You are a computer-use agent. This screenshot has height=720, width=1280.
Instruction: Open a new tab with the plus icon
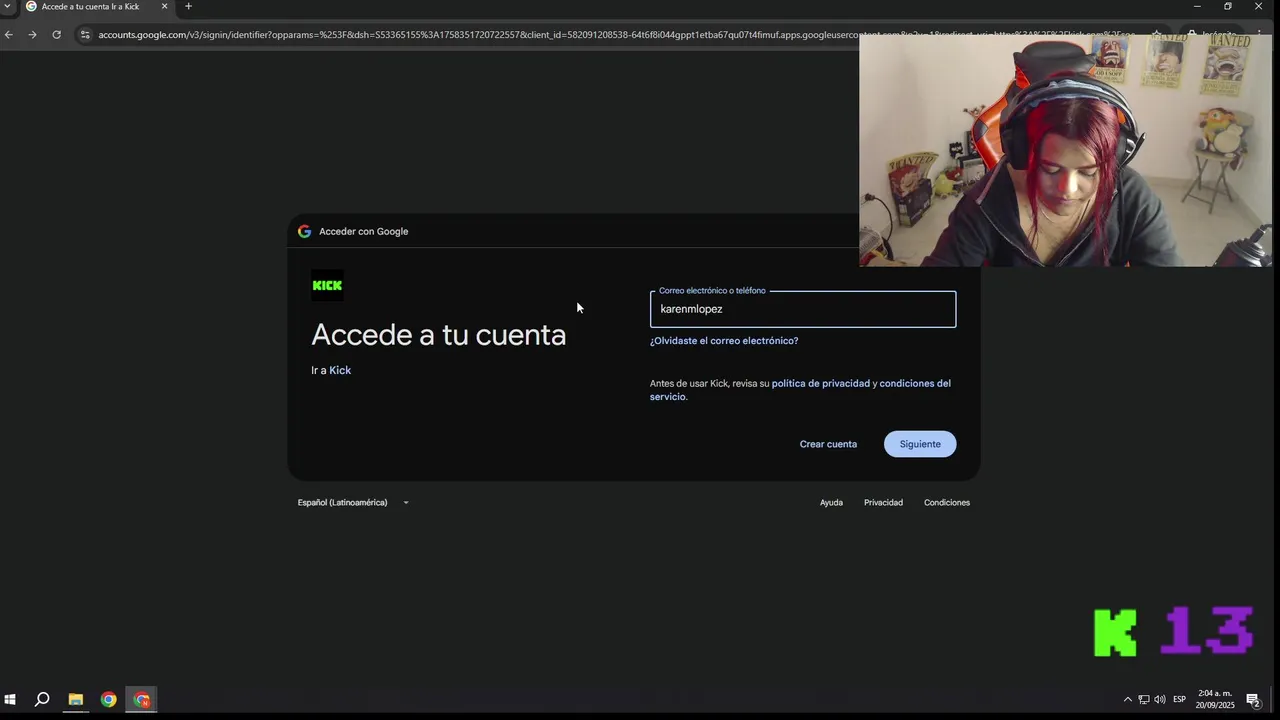coord(188,6)
